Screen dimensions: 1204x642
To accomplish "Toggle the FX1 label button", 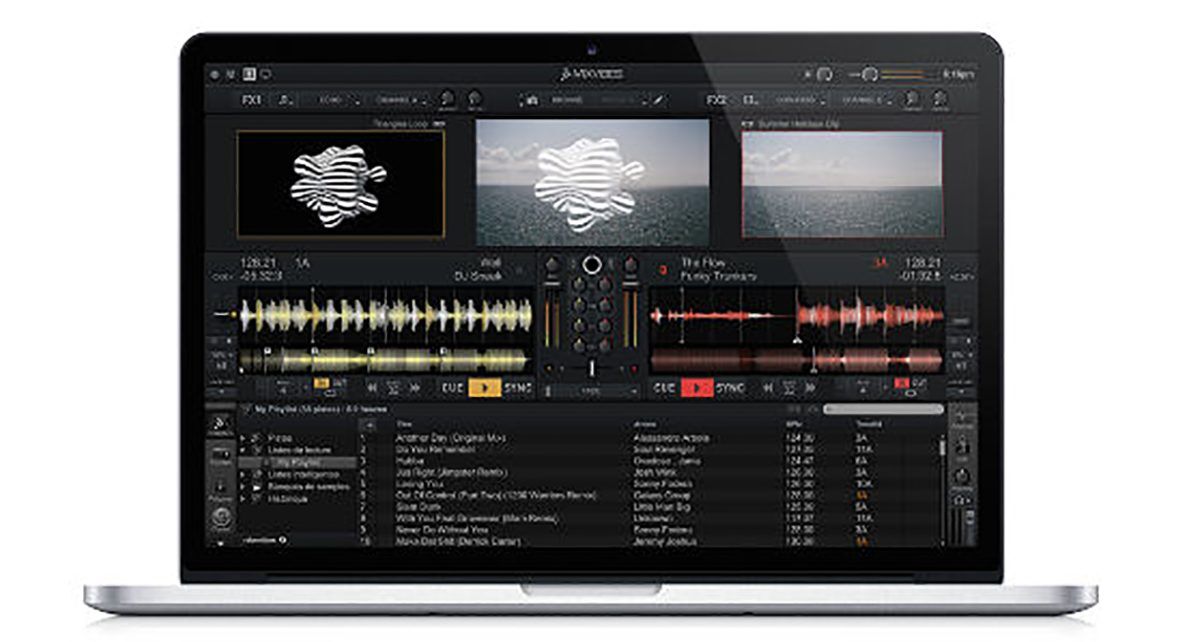I will pyautogui.click(x=251, y=100).
